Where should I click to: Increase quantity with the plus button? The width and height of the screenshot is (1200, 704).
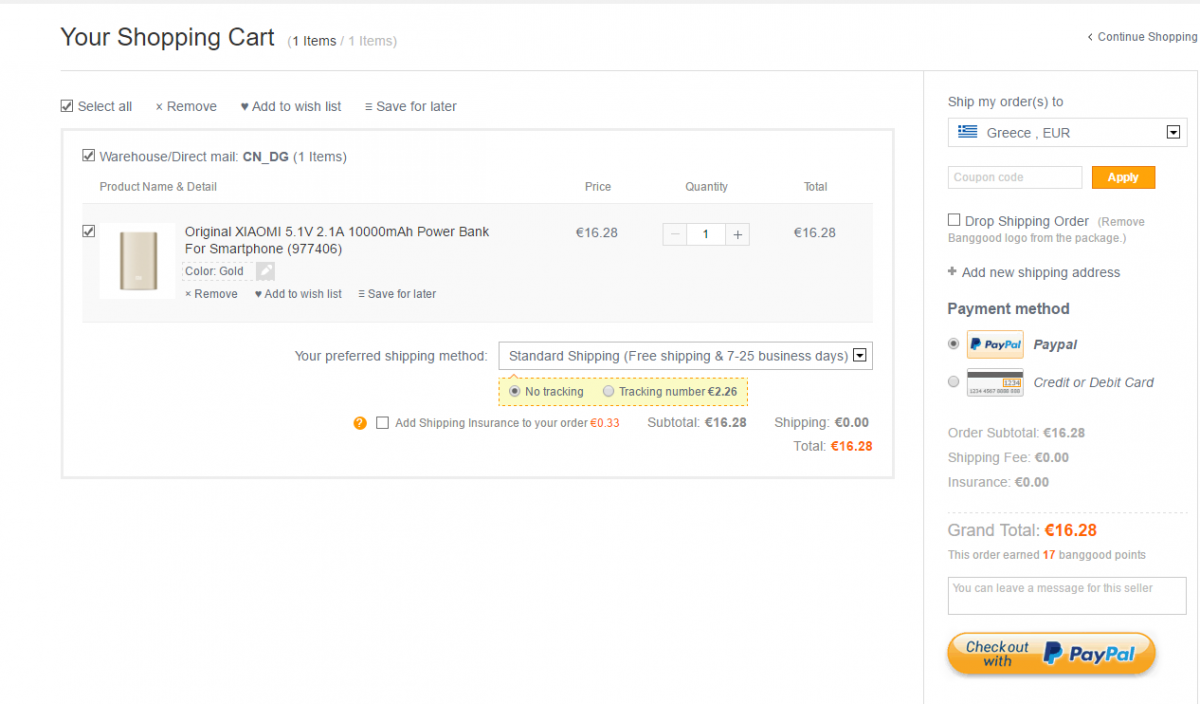click(737, 234)
